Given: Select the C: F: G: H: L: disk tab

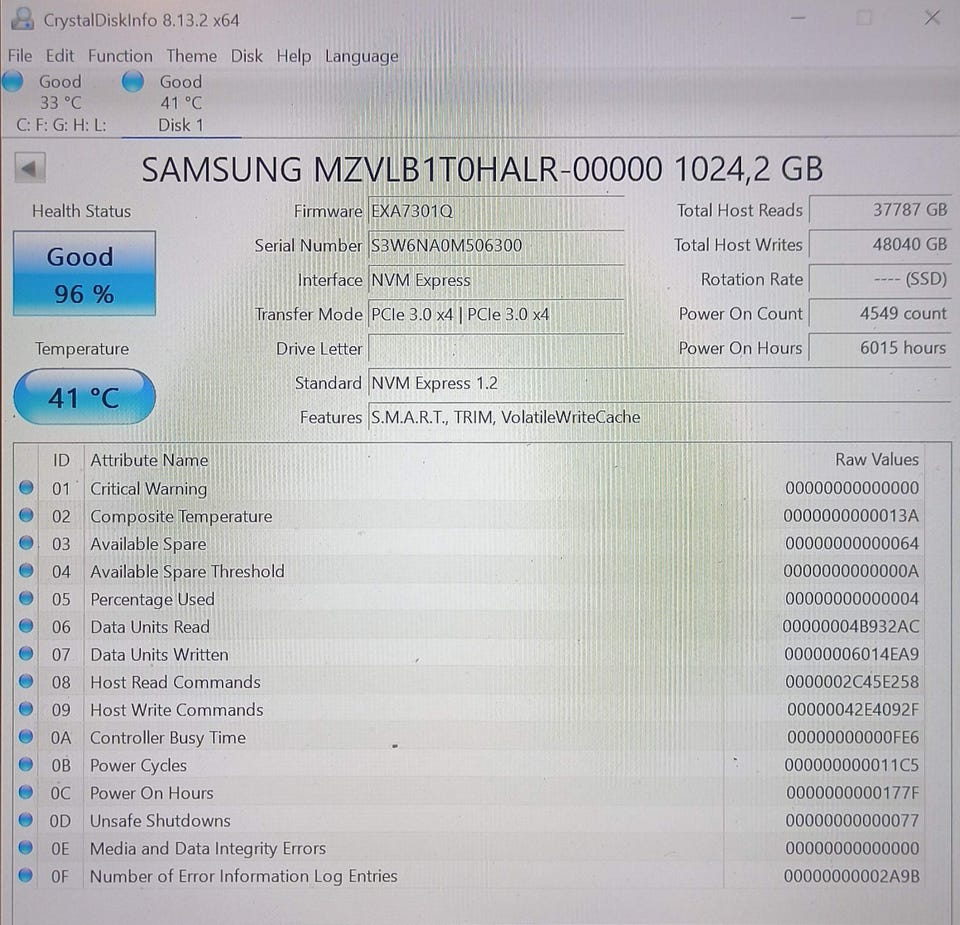Looking at the screenshot, I should [x=61, y=103].
